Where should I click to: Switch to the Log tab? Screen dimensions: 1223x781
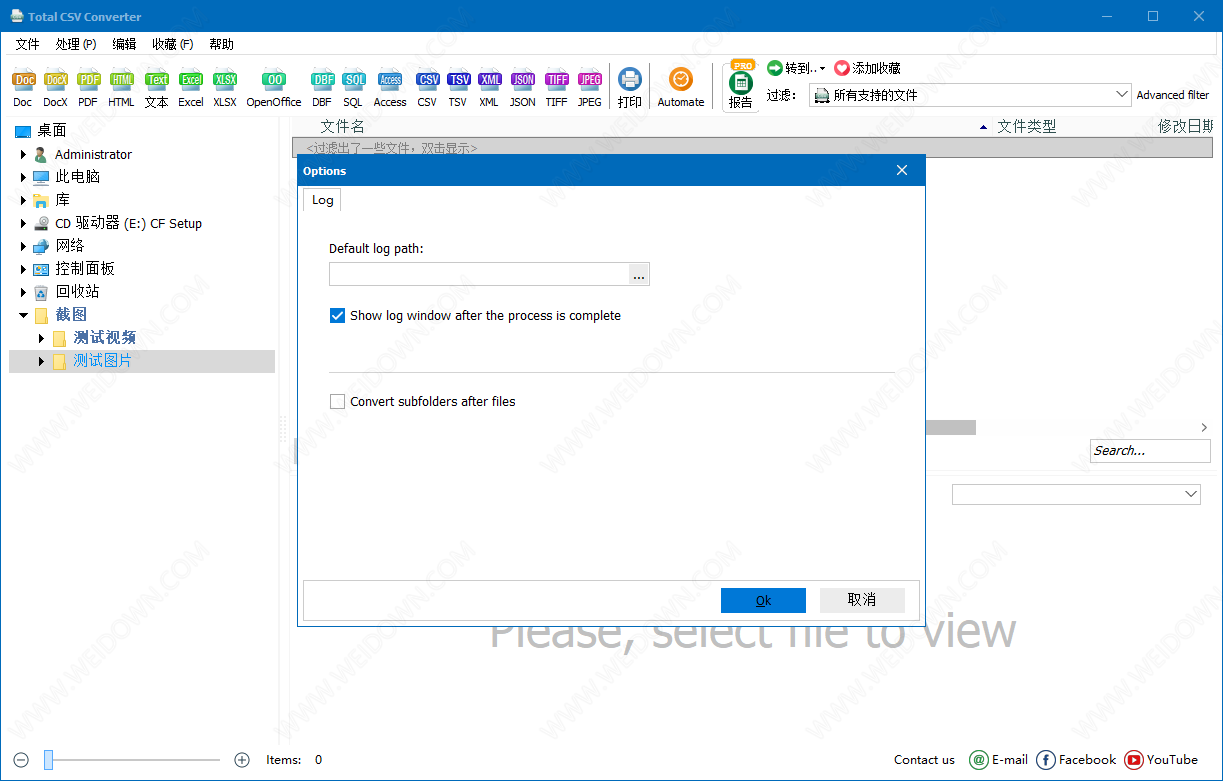pyautogui.click(x=322, y=200)
